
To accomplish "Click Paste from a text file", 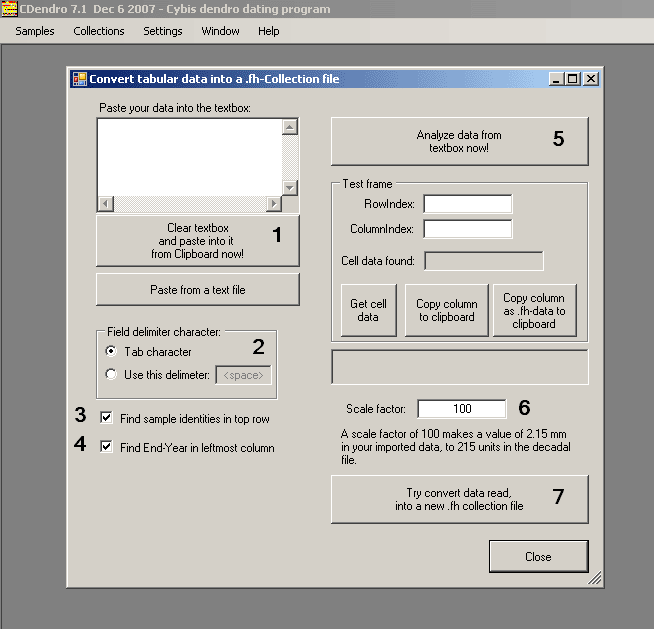I will tap(198, 289).
